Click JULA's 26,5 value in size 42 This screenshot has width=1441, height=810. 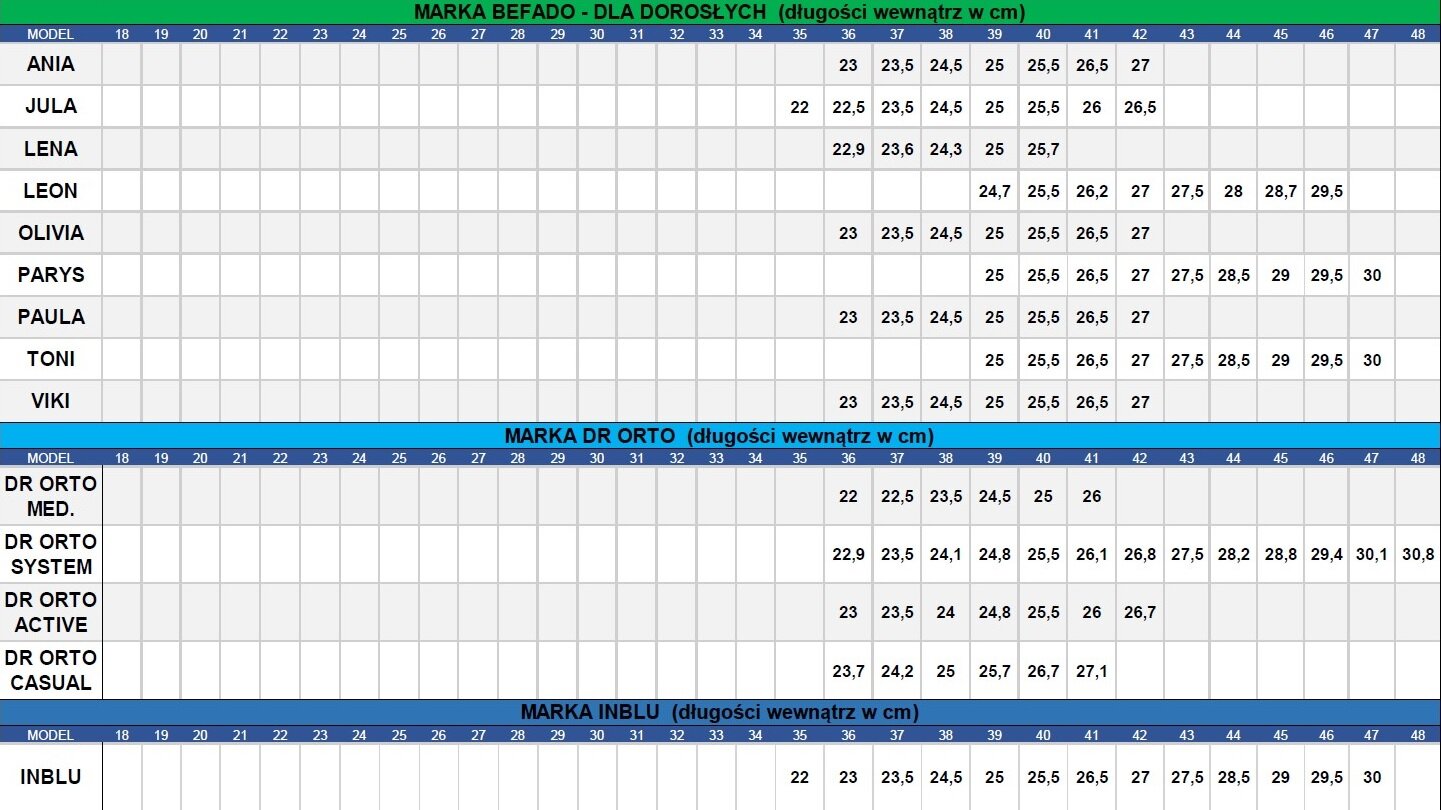click(1140, 107)
